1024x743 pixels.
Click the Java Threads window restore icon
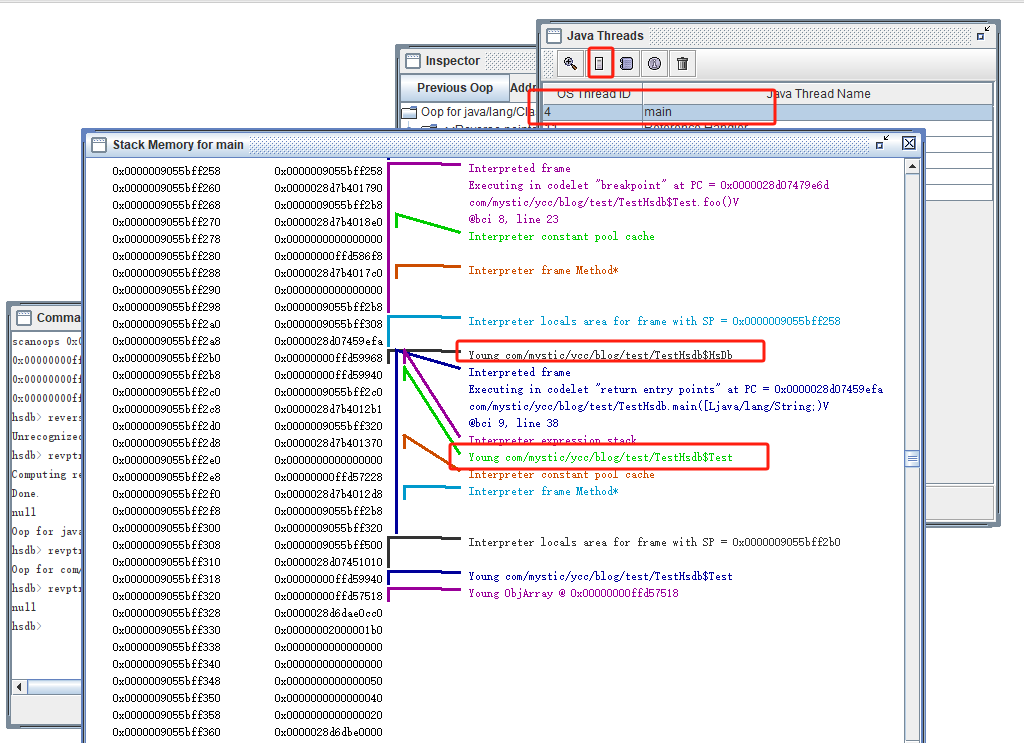click(x=983, y=34)
